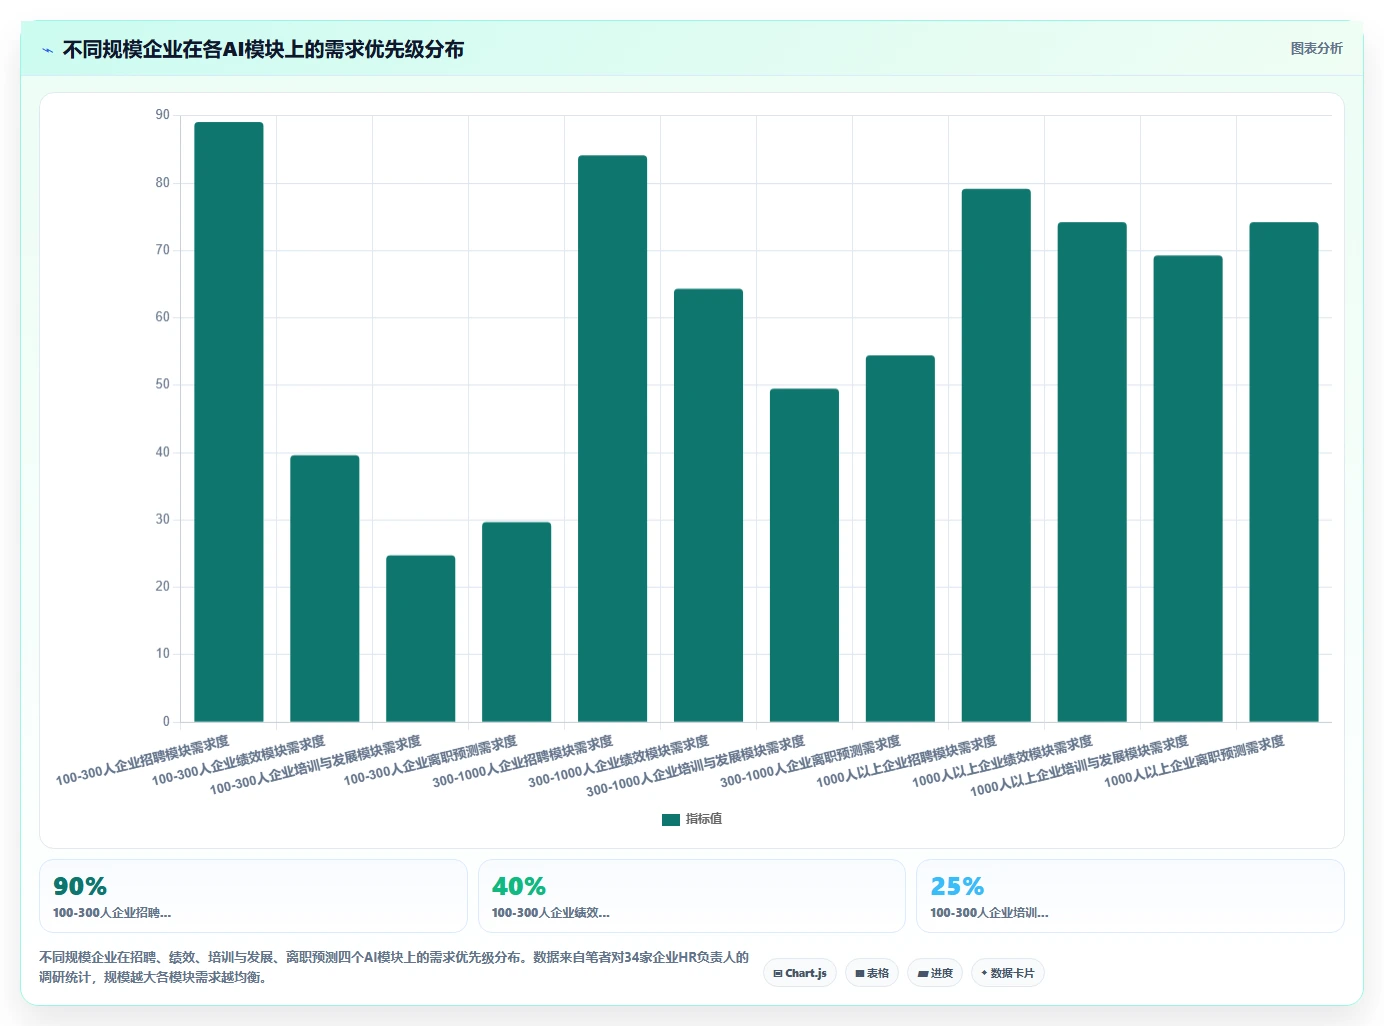Click the bar for 100-300人企业离职预测需求度
1384x1026 pixels.
point(517,622)
